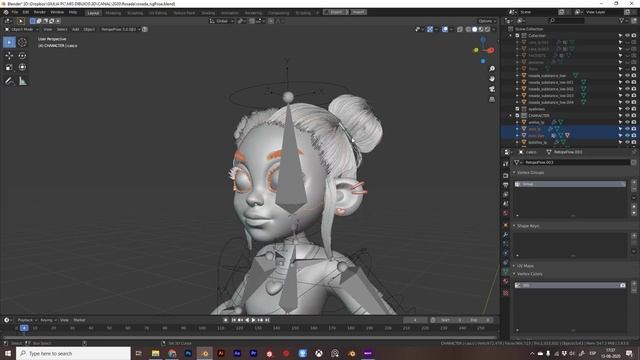Click the current frame marker in timeline

coord(24,328)
